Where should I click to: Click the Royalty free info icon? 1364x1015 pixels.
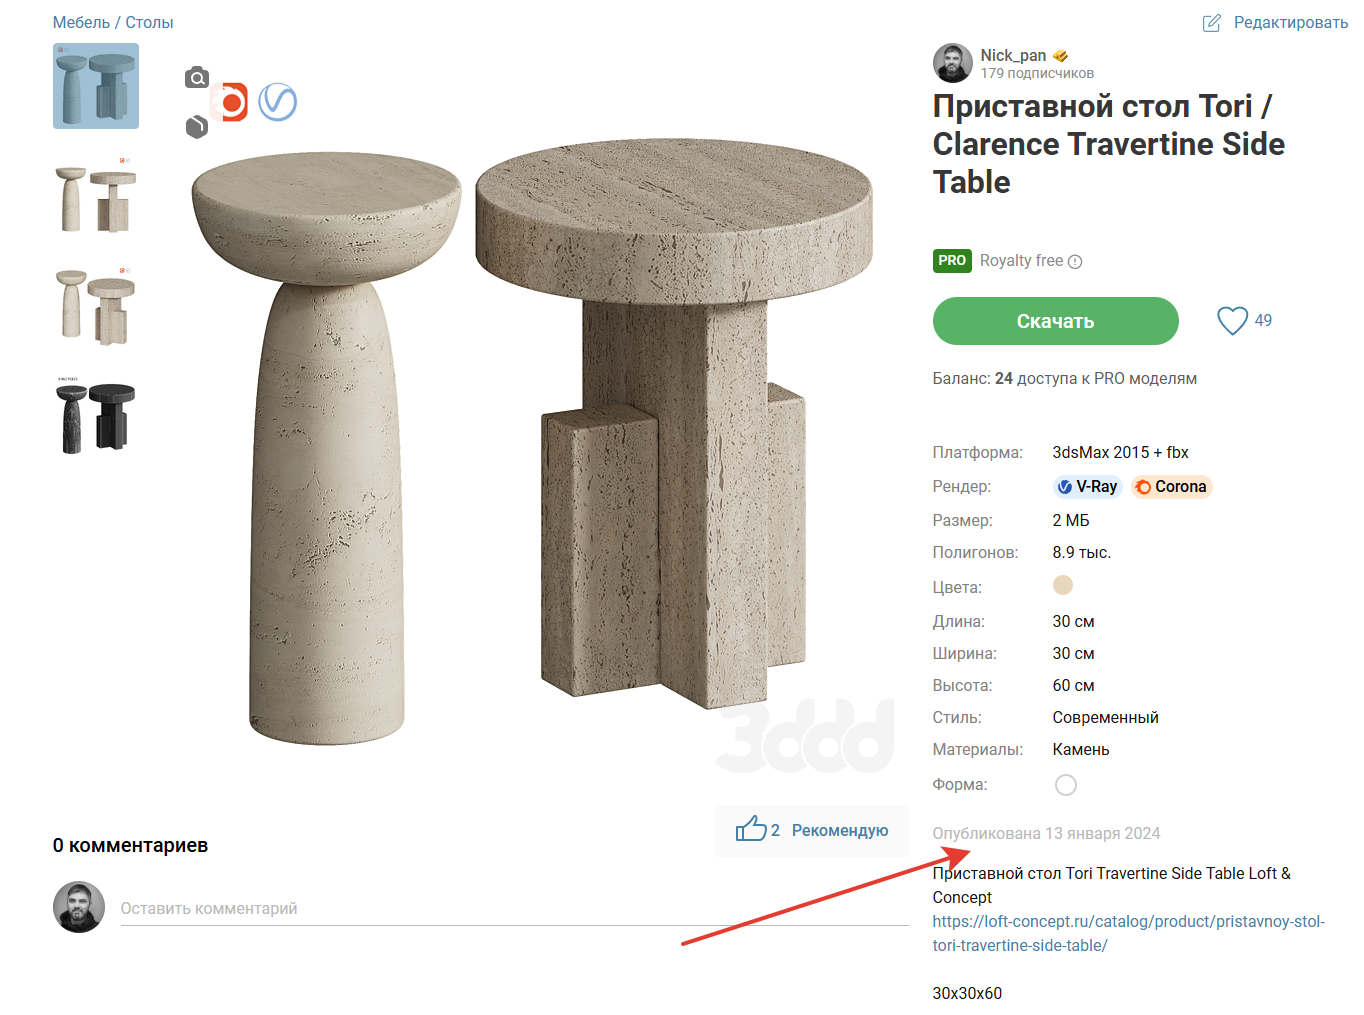[x=1075, y=262]
